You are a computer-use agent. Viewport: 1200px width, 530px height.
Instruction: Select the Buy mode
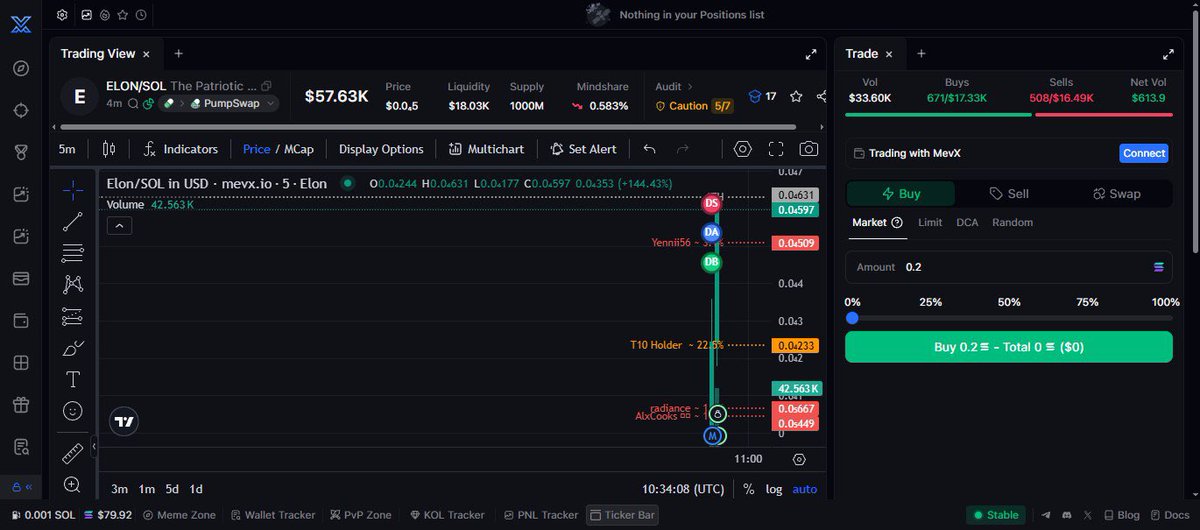pyautogui.click(x=901, y=194)
